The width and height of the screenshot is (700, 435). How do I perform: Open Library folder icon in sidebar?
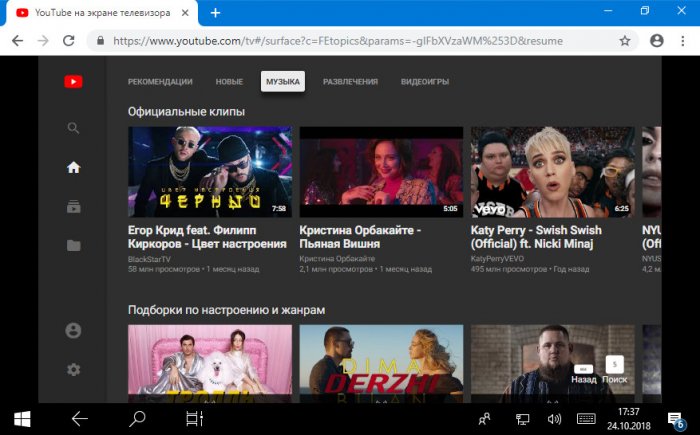tap(74, 245)
